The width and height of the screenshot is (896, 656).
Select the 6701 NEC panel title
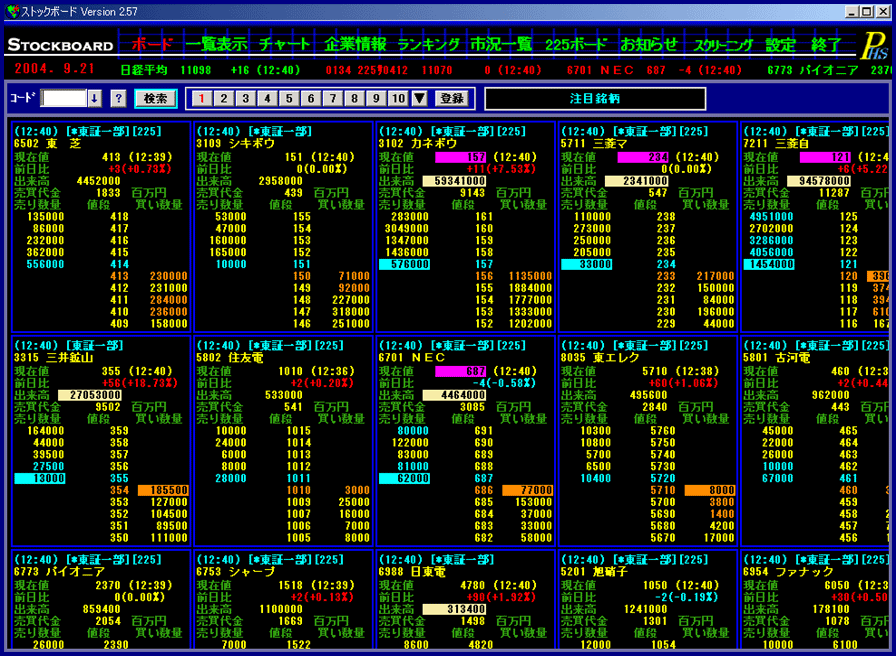[x=411, y=358]
